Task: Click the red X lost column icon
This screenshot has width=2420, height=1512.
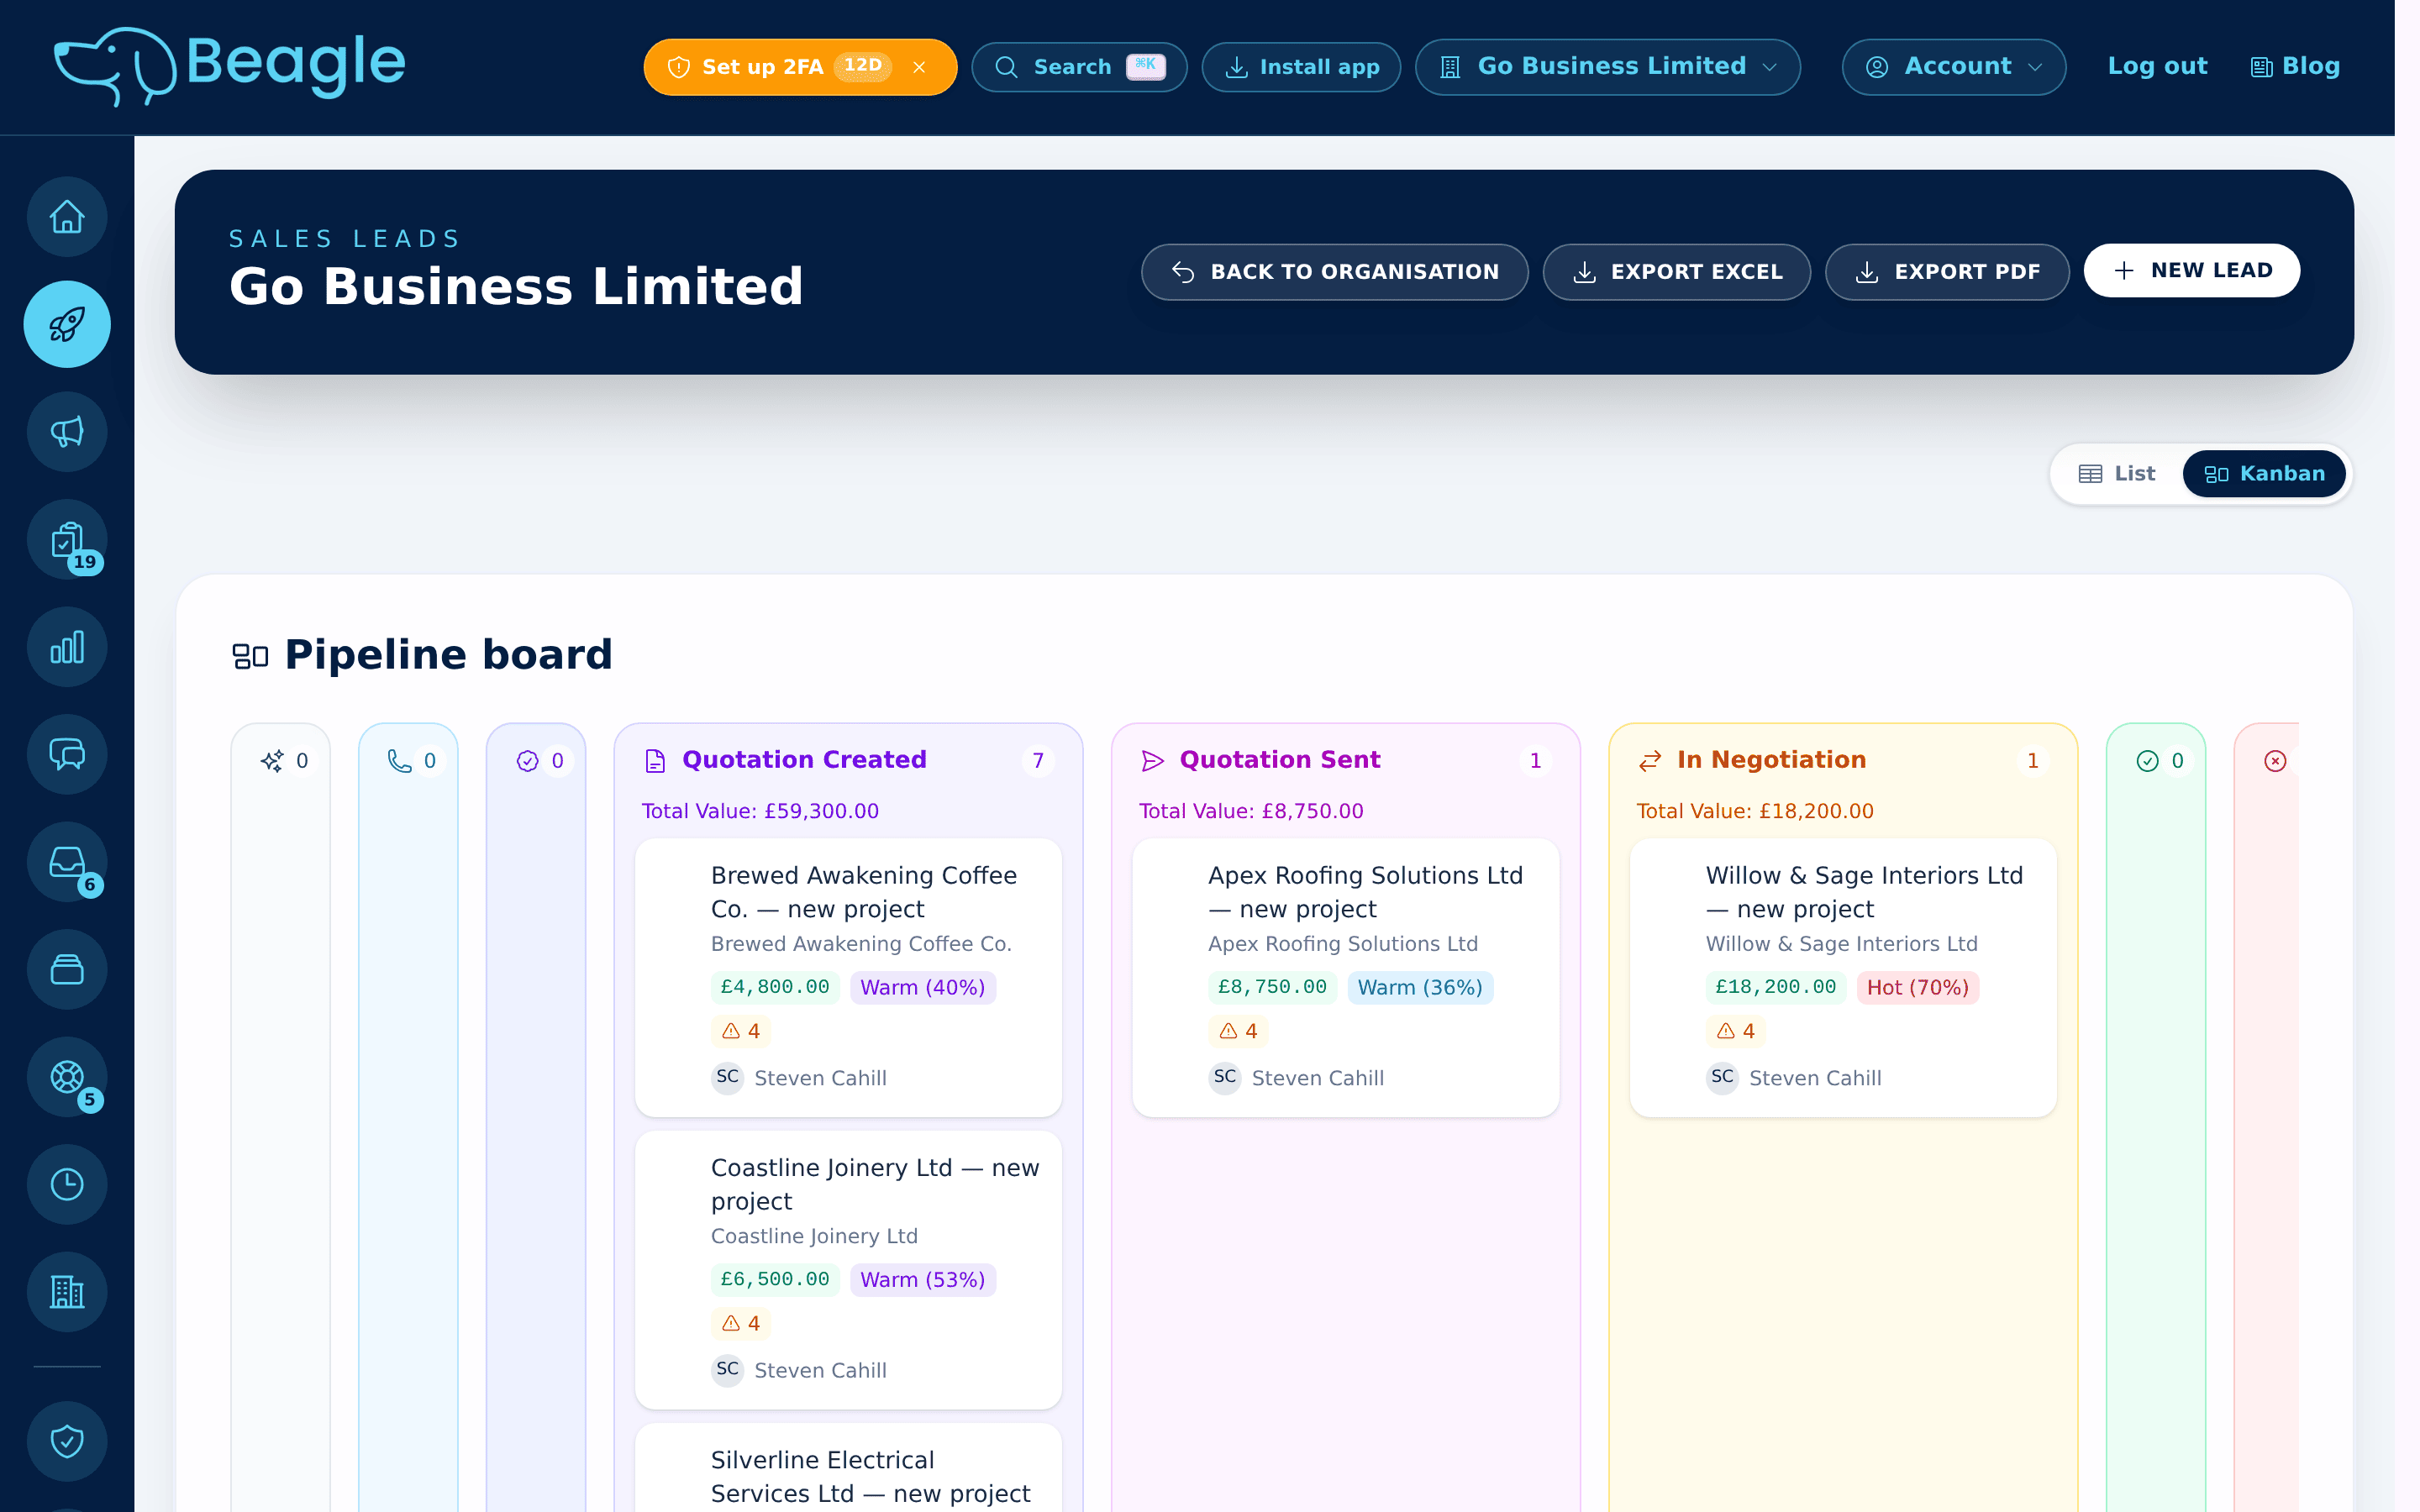Action: tap(2275, 761)
